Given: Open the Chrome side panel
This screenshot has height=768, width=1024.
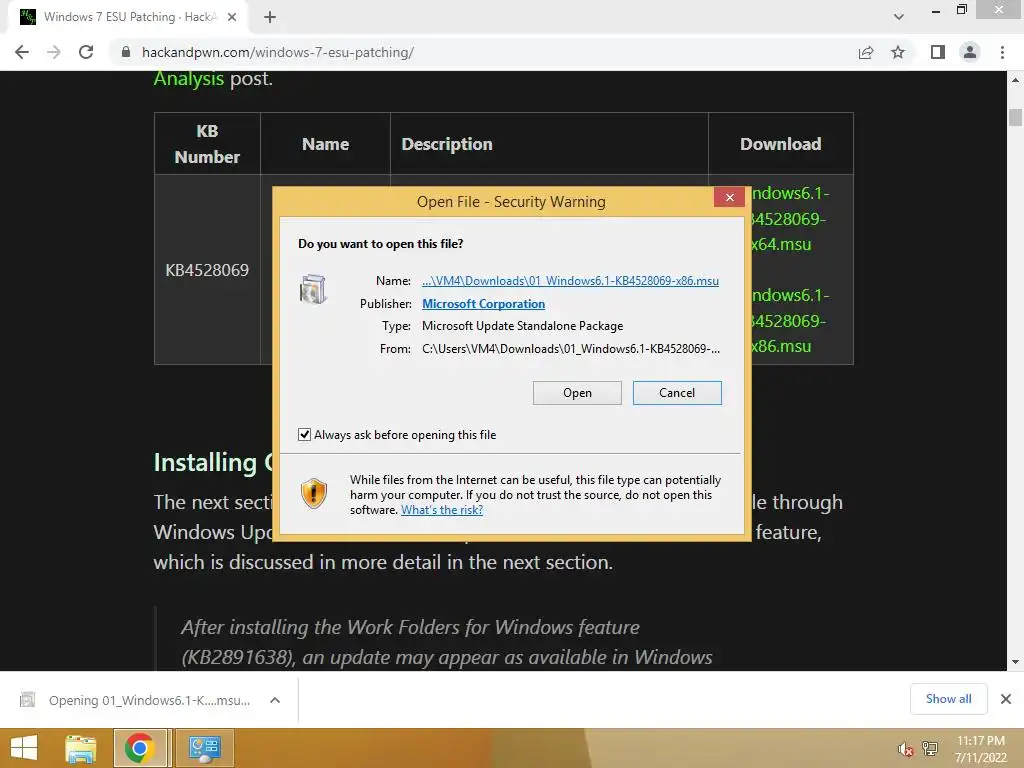Looking at the screenshot, I should pyautogui.click(x=938, y=52).
